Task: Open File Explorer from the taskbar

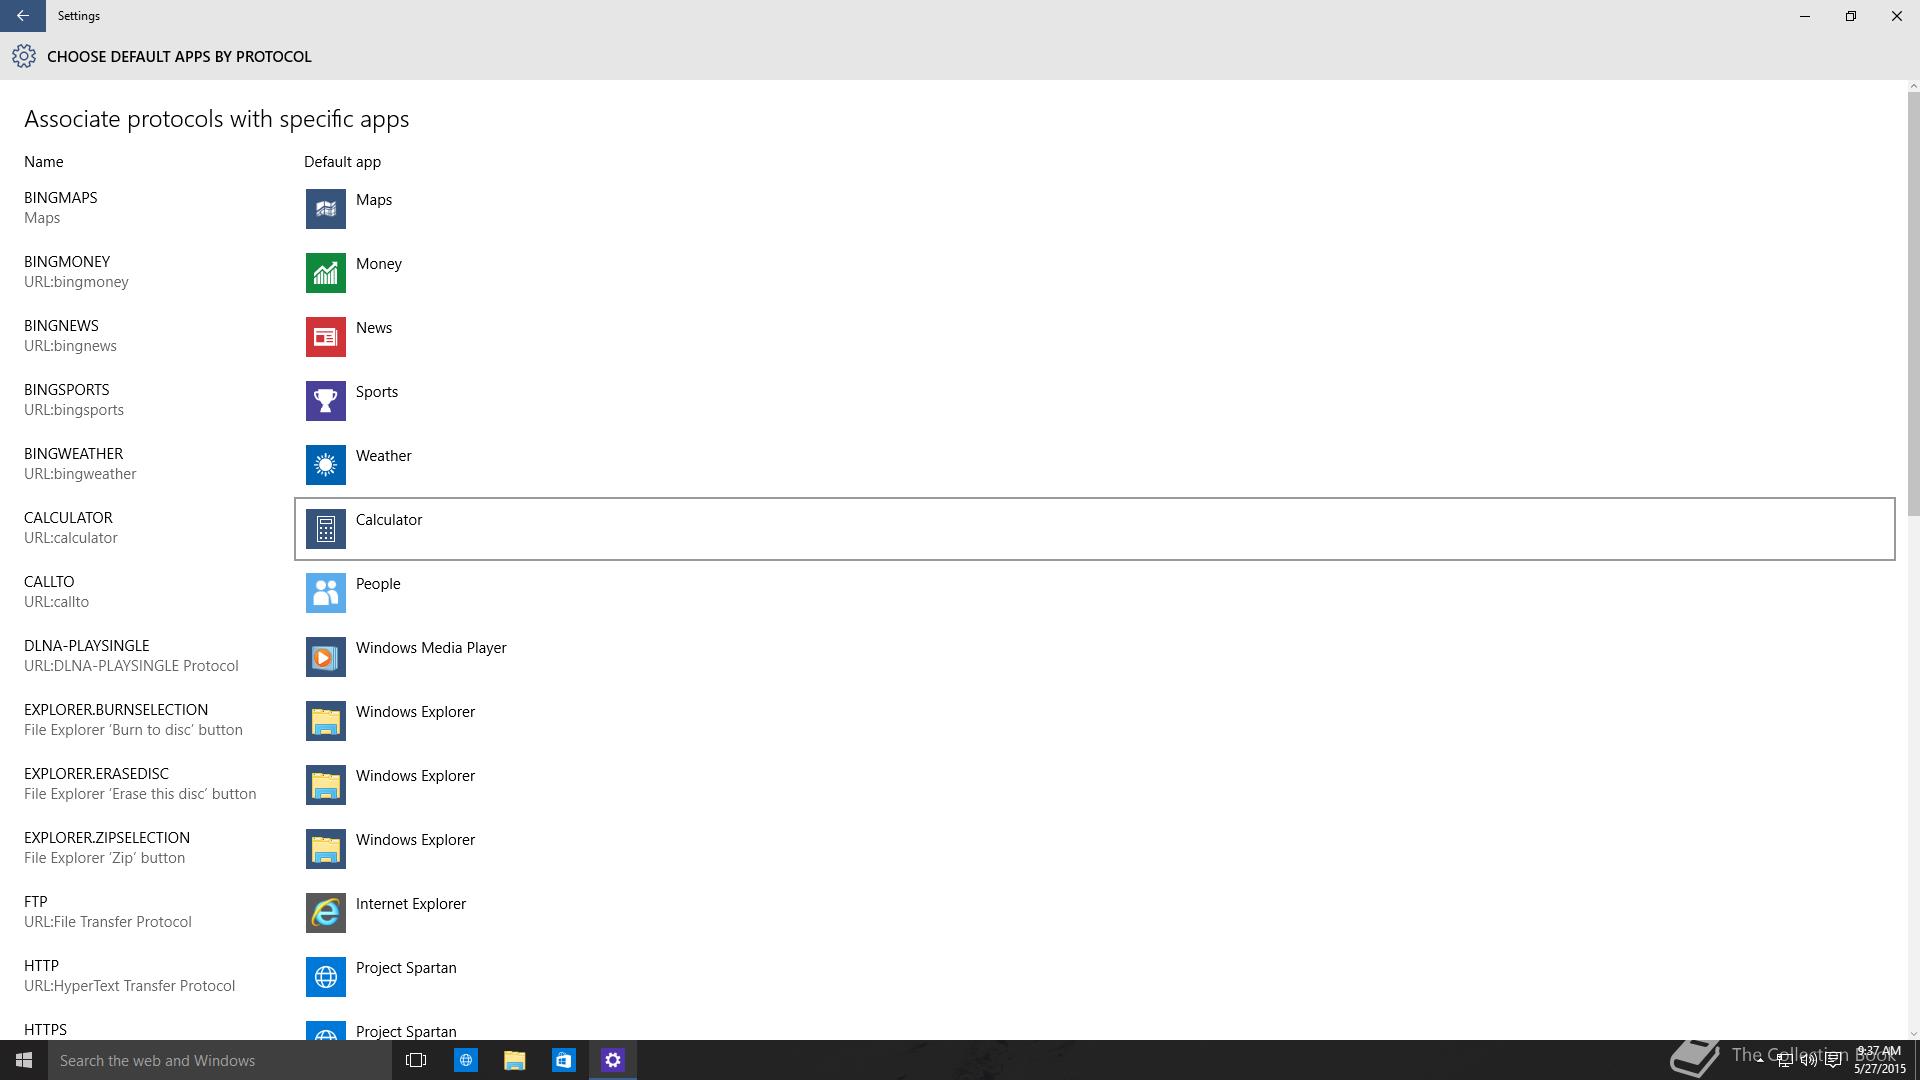Action: point(514,1060)
